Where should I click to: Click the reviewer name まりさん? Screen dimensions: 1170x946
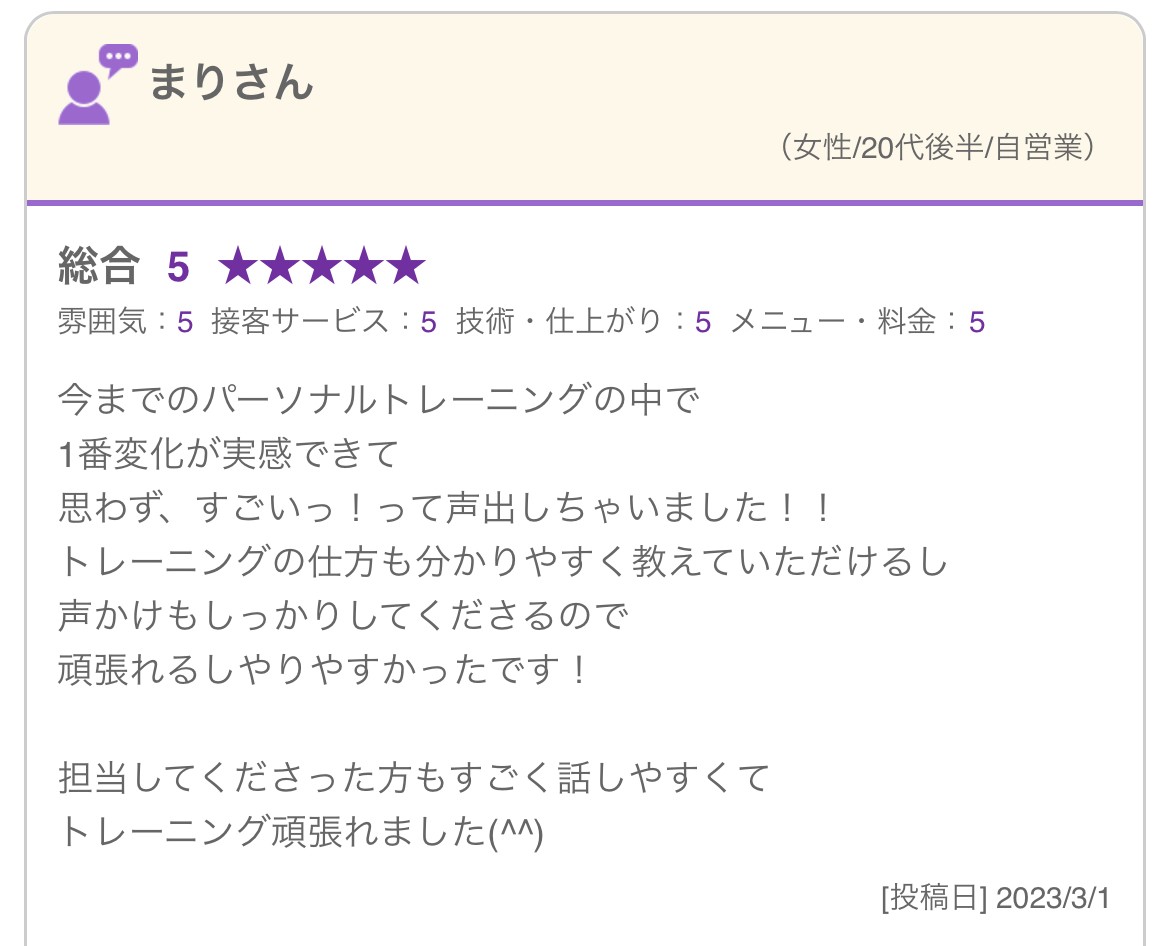[x=231, y=82]
